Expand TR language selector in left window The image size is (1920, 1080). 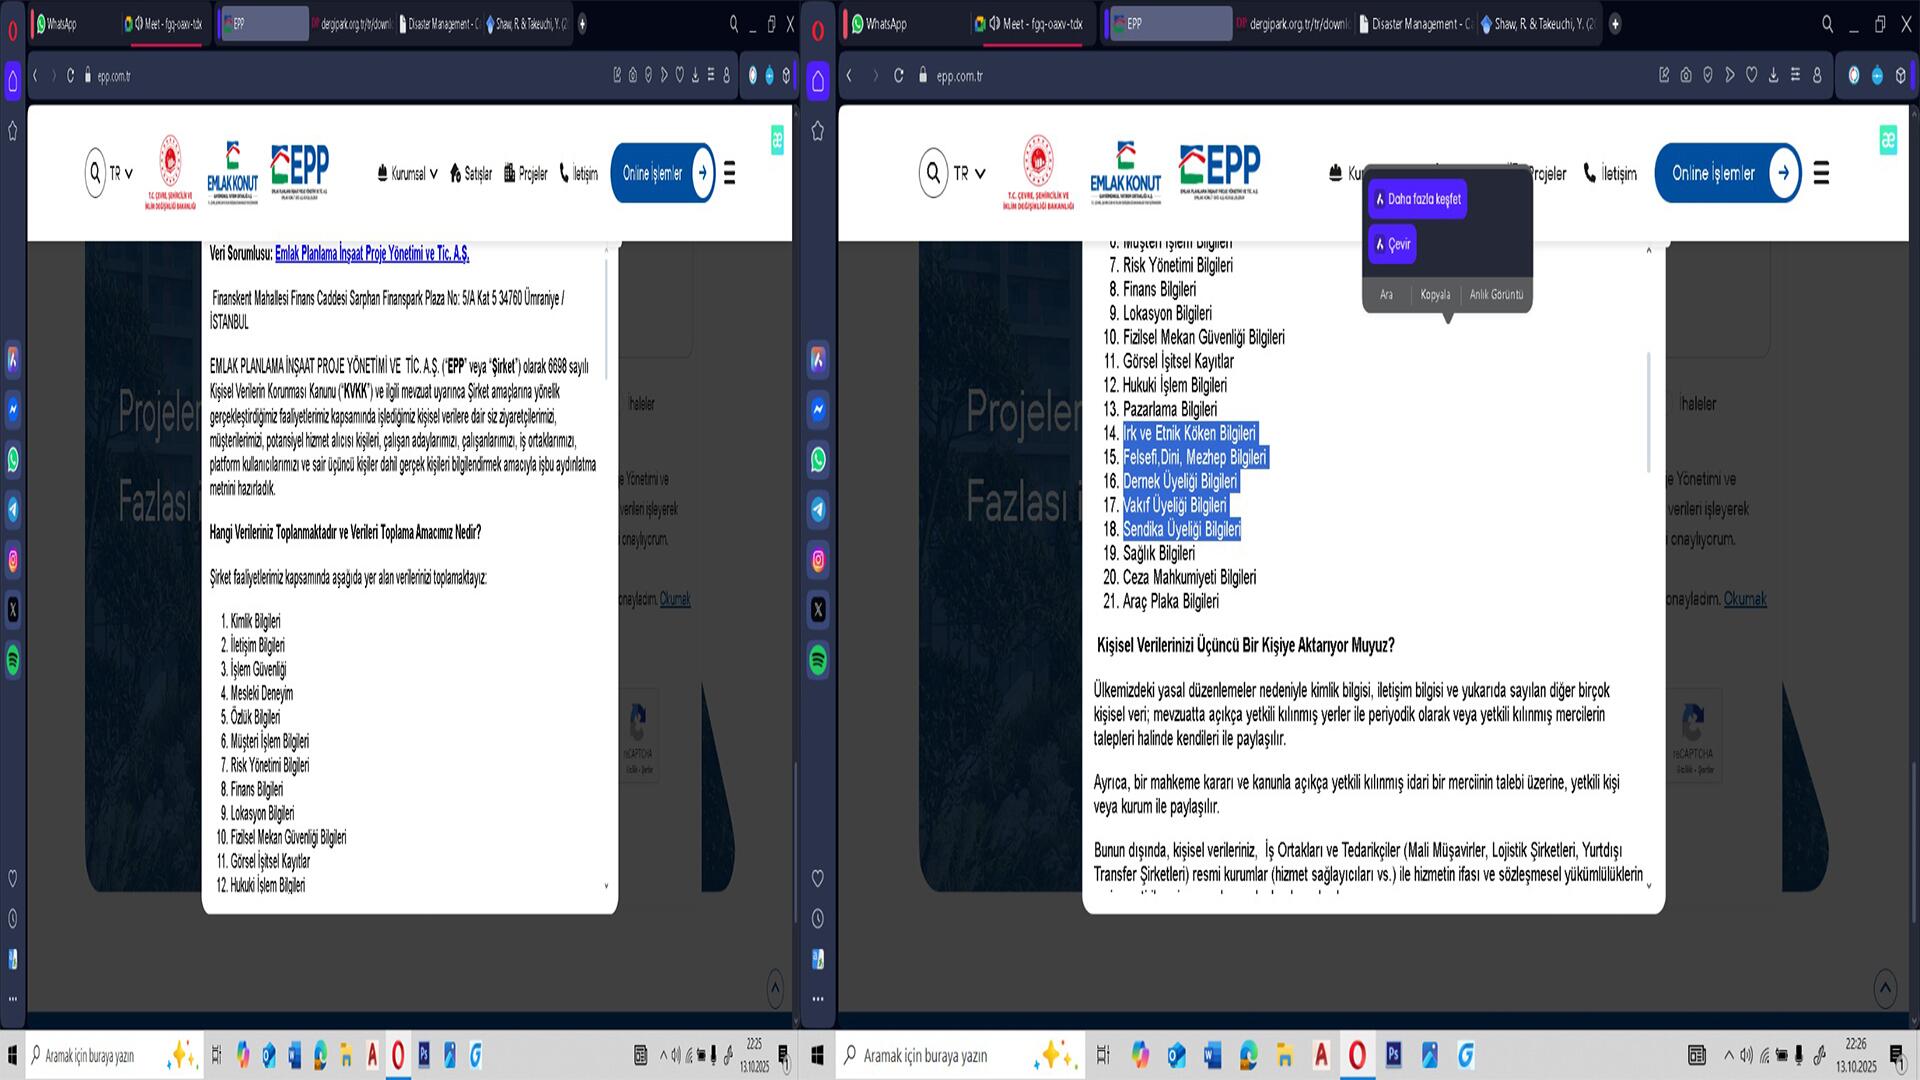[x=121, y=173]
